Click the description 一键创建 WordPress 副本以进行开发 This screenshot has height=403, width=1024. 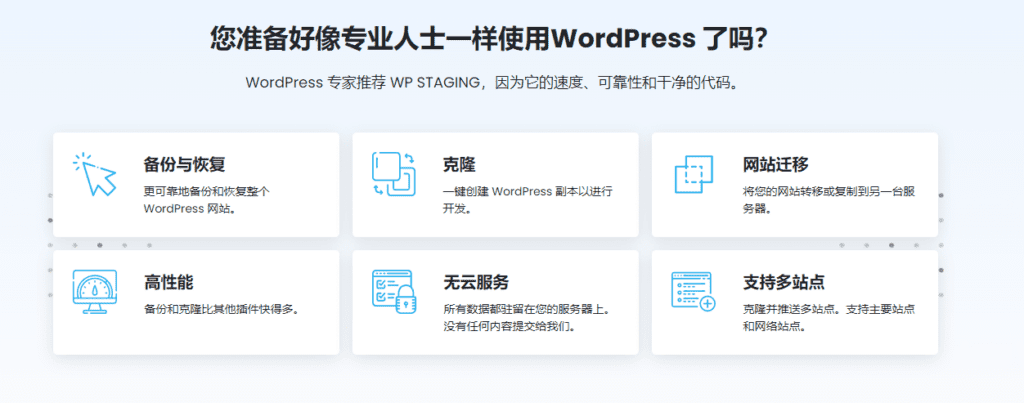[528, 201]
